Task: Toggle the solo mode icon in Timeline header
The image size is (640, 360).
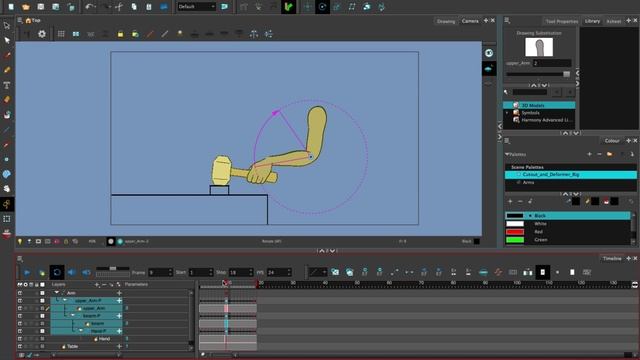Action: 25,284
